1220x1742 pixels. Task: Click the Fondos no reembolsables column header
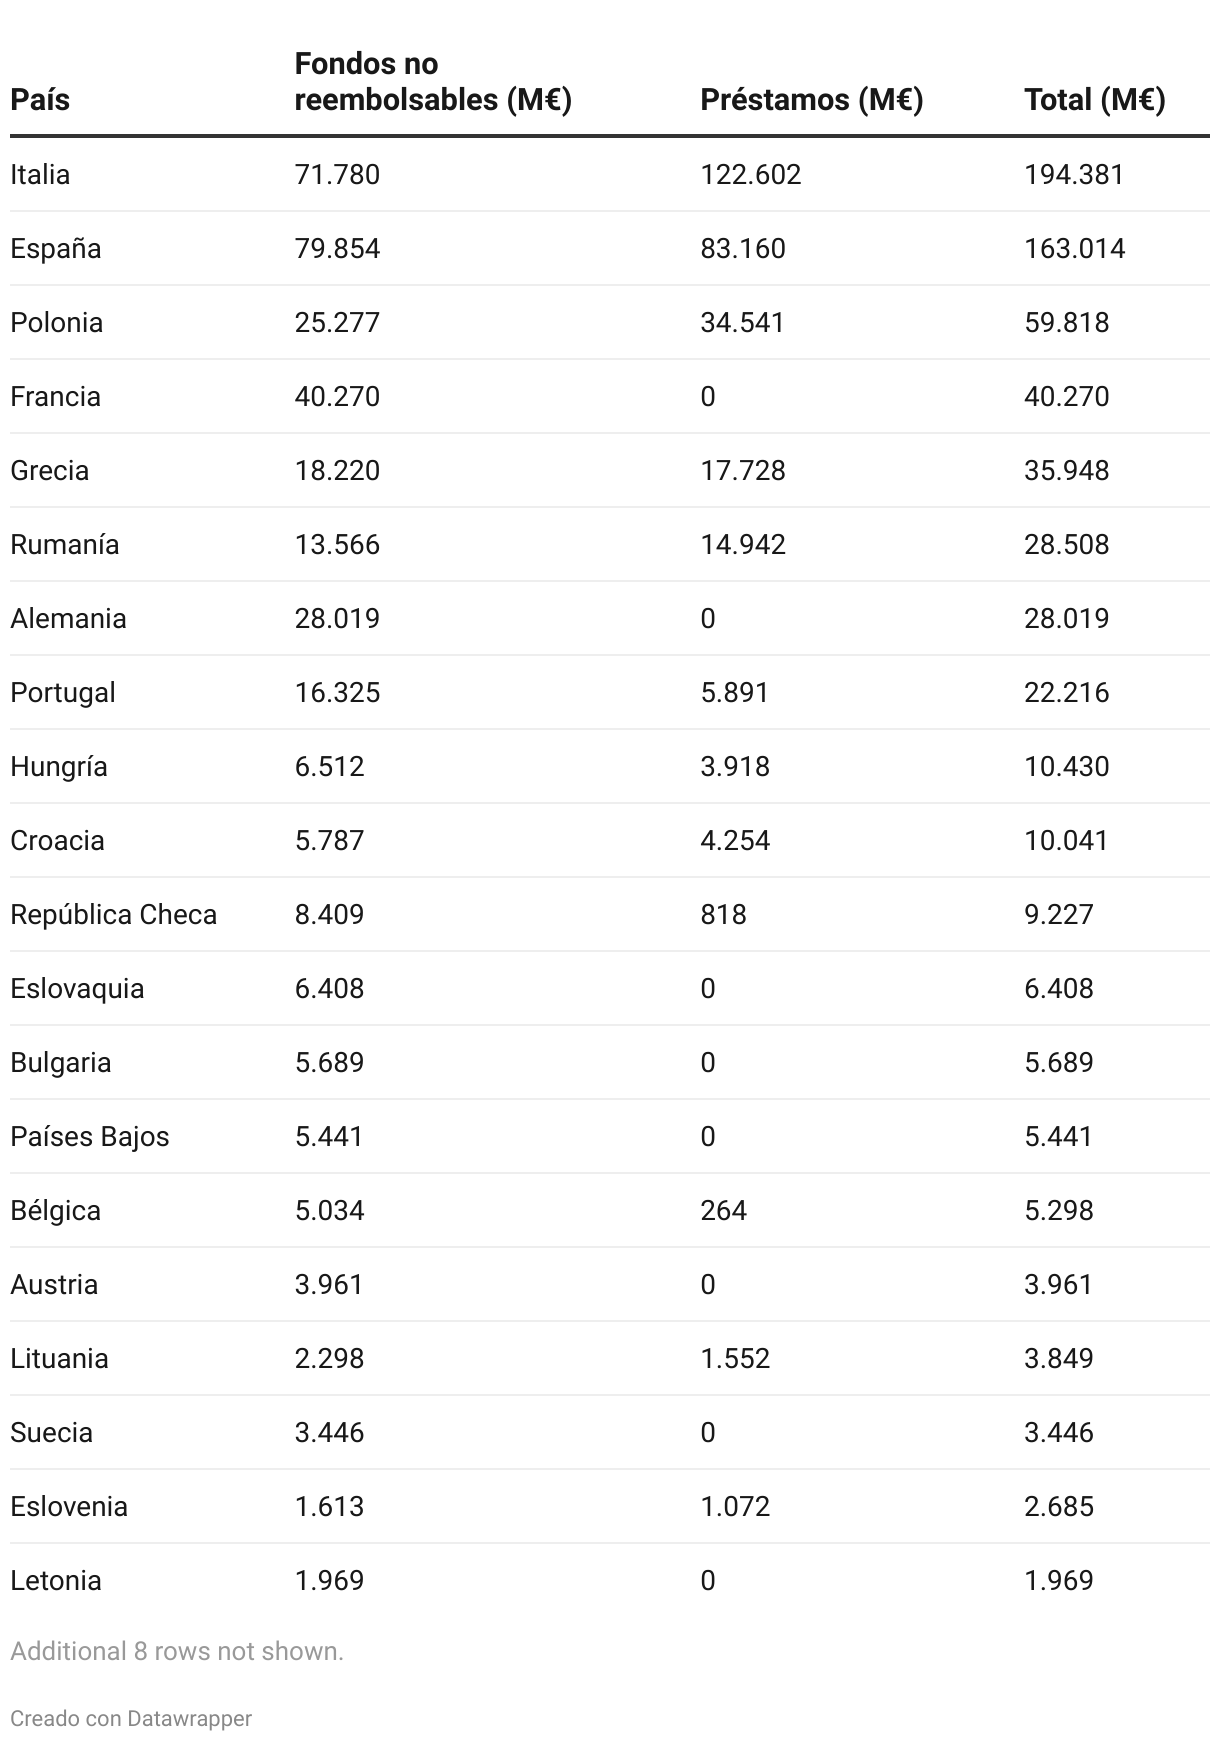(432, 82)
